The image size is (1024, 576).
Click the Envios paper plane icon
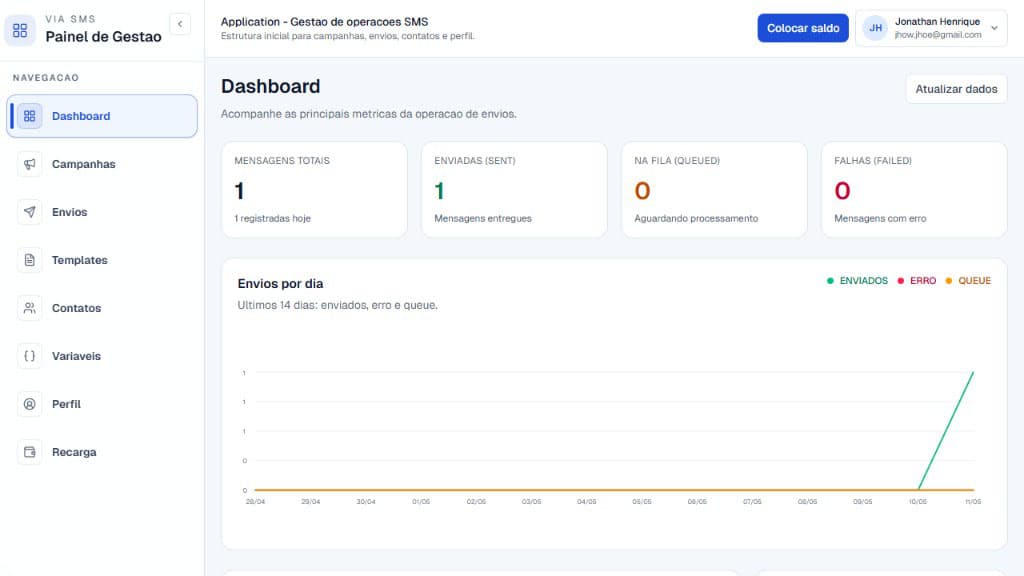[x=29, y=212]
